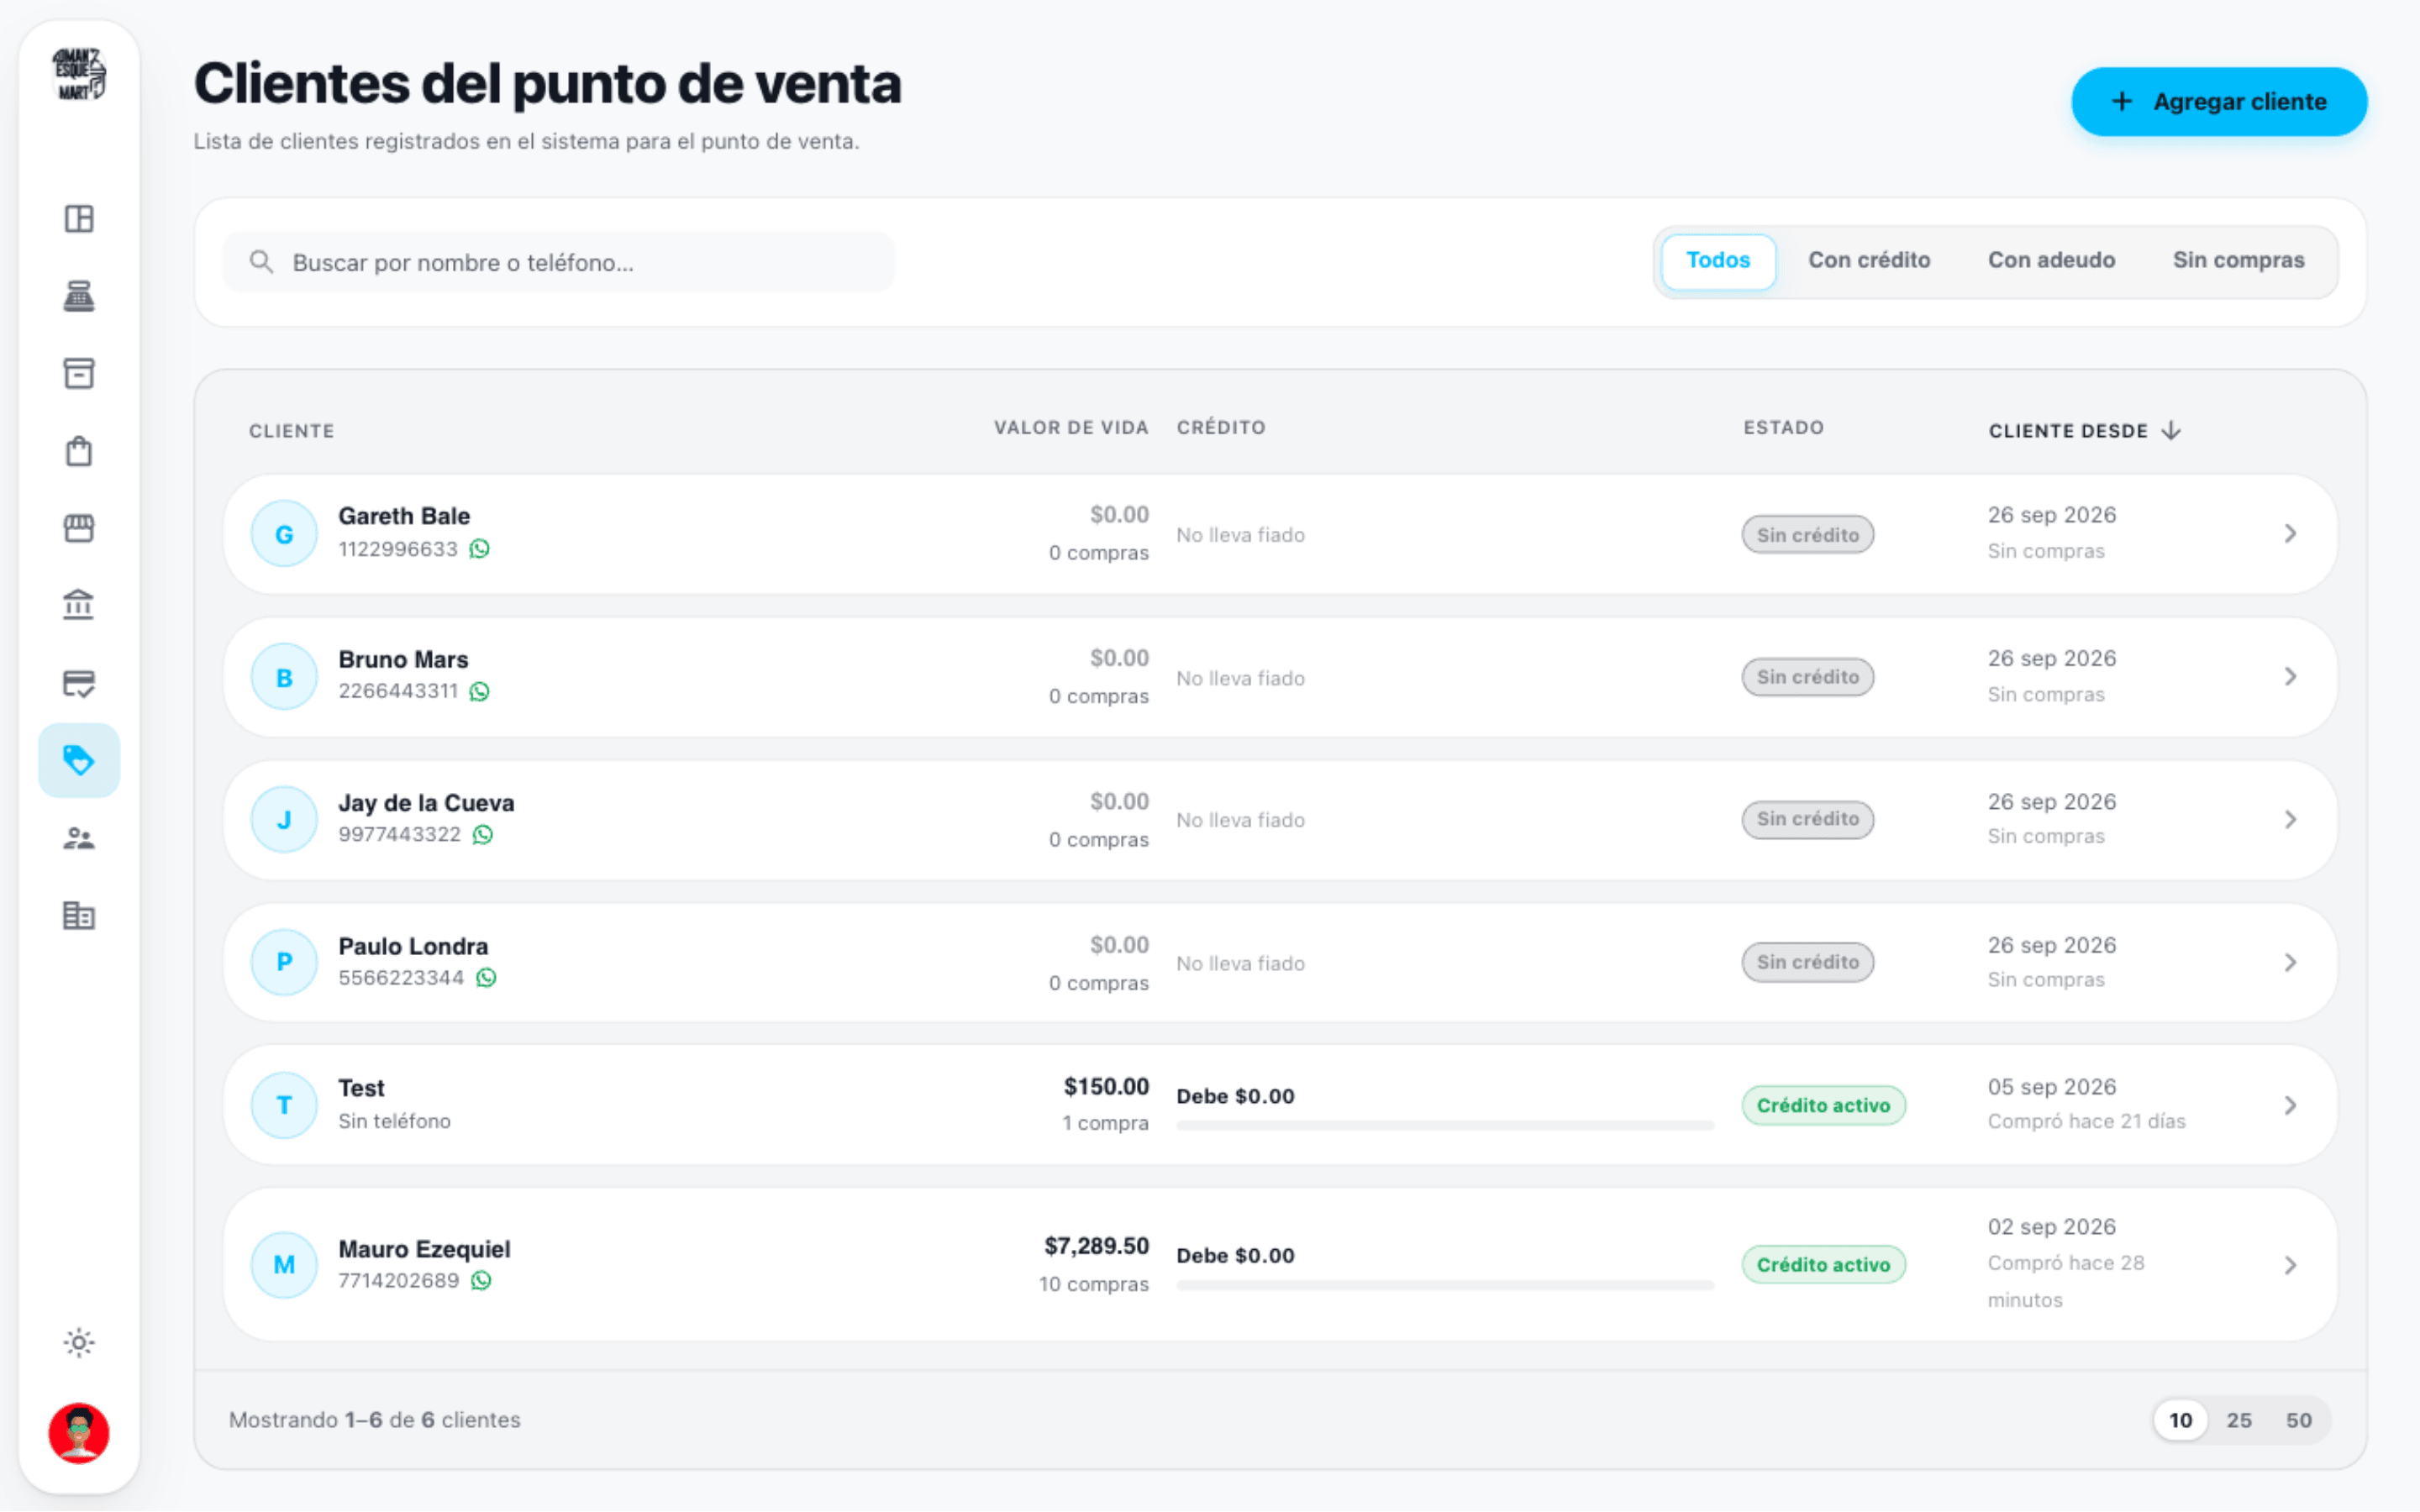Viewport: 2420px width, 1512px height.
Task: Click the G avatar for Gareth Bale
Action: coord(284,534)
